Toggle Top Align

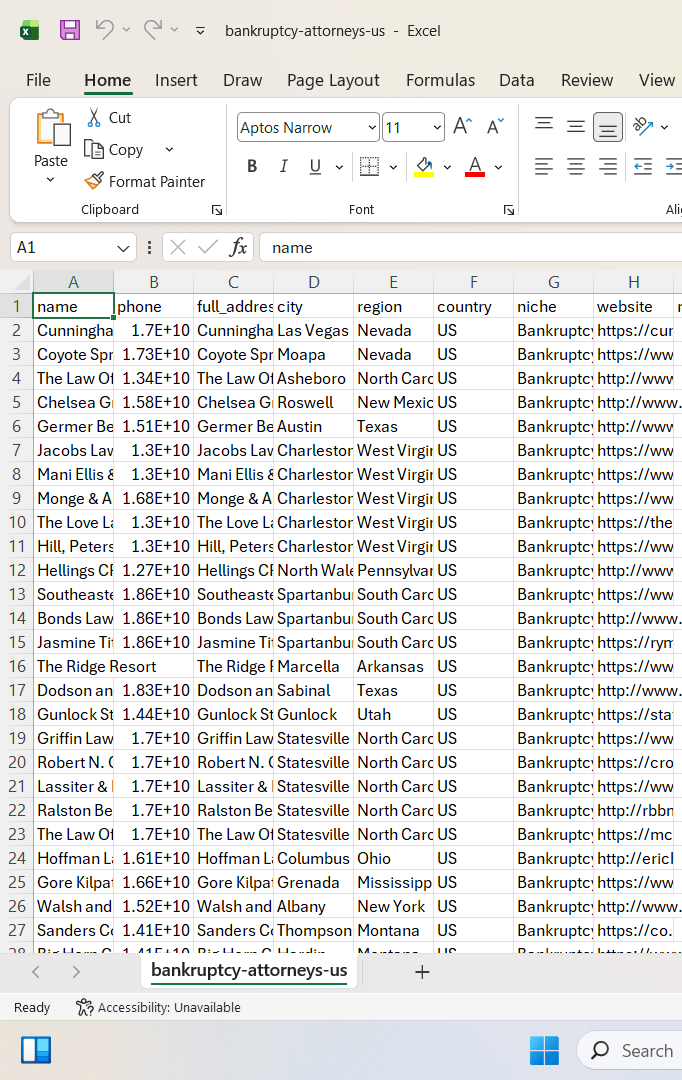[544, 125]
